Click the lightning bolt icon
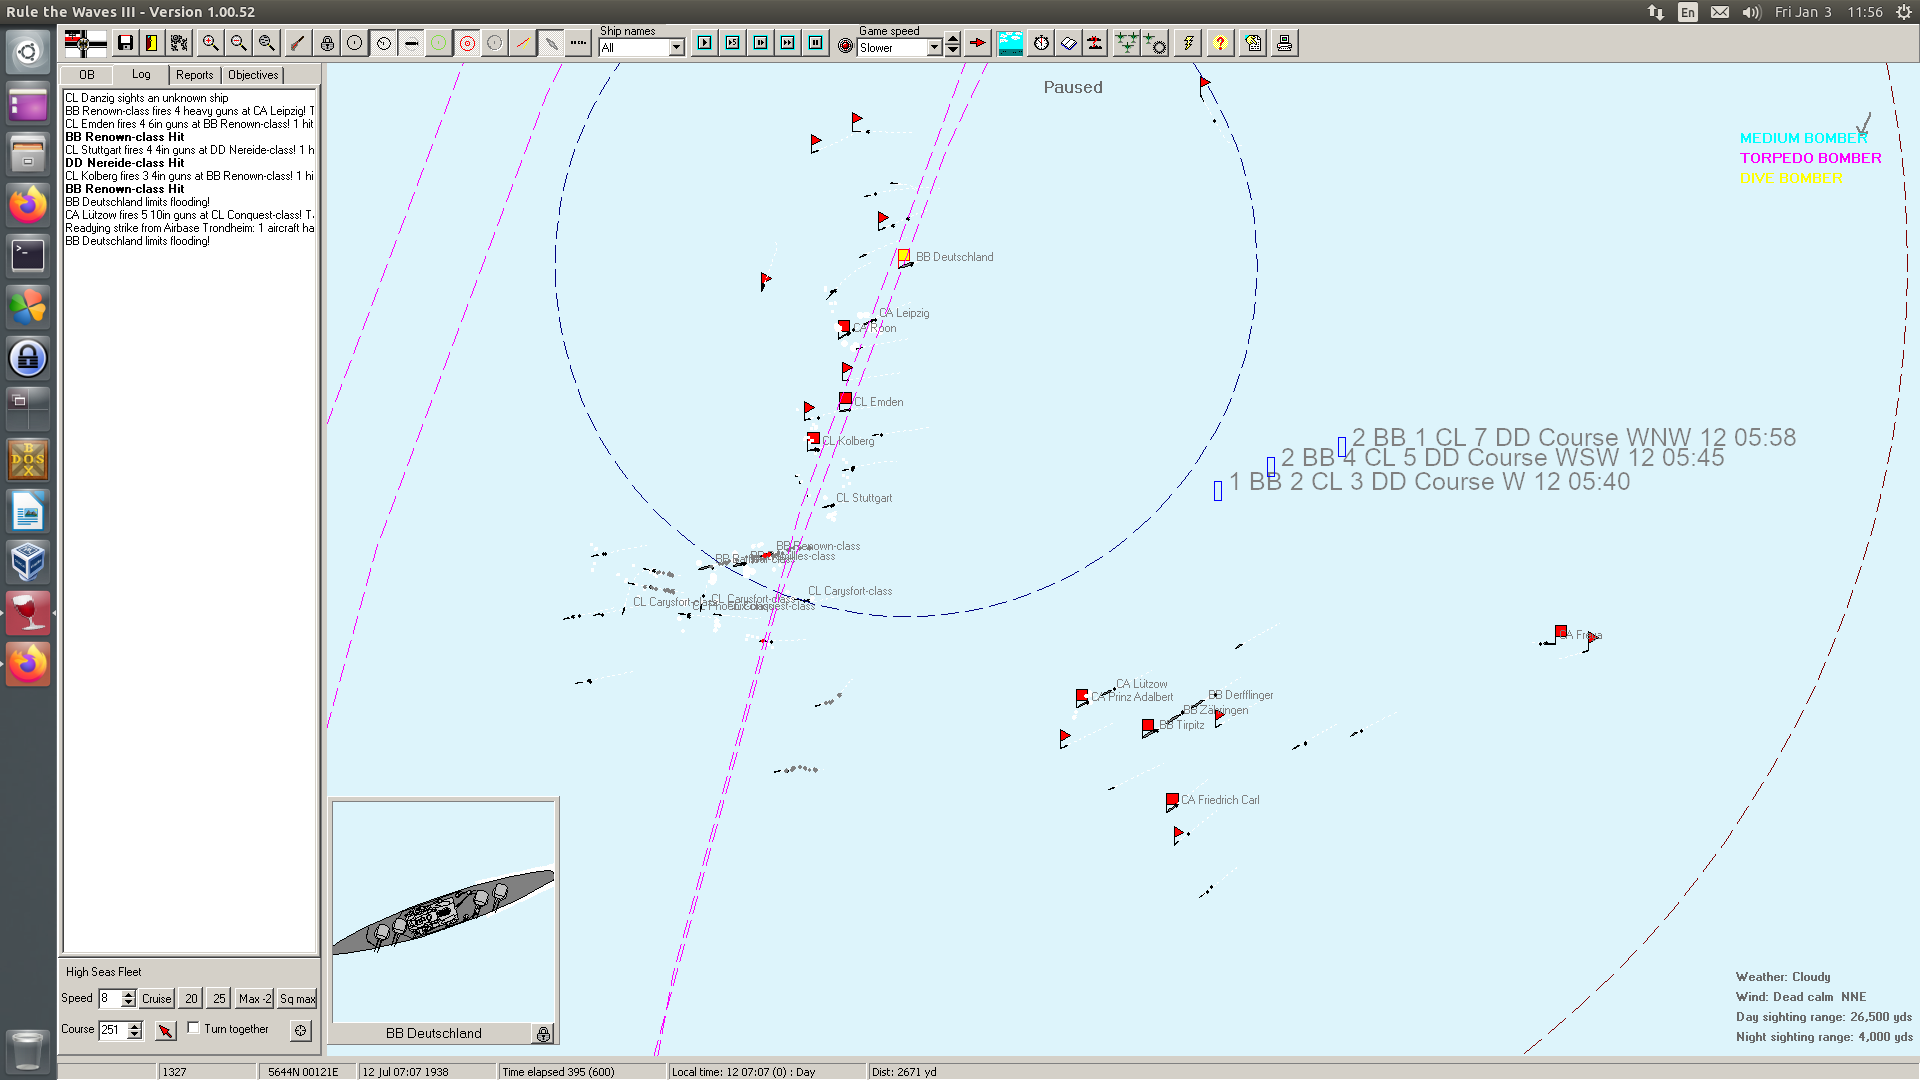 click(x=1188, y=43)
